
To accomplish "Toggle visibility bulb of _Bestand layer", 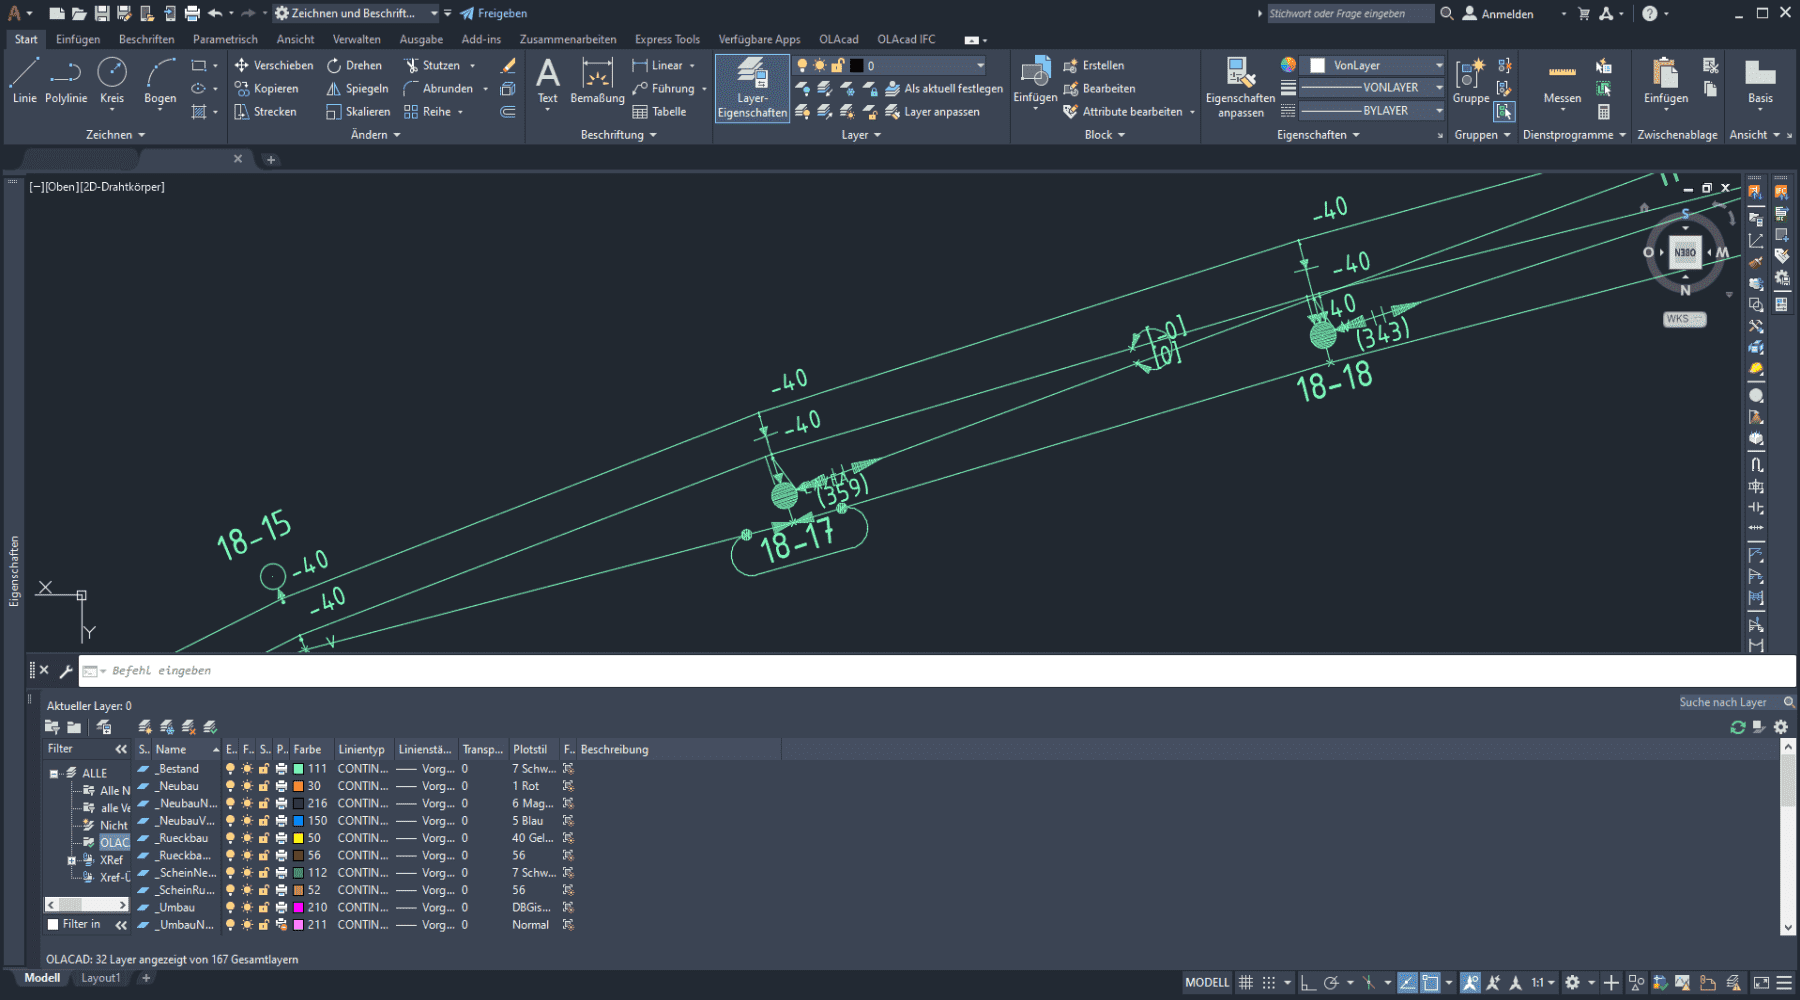I will coord(231,769).
